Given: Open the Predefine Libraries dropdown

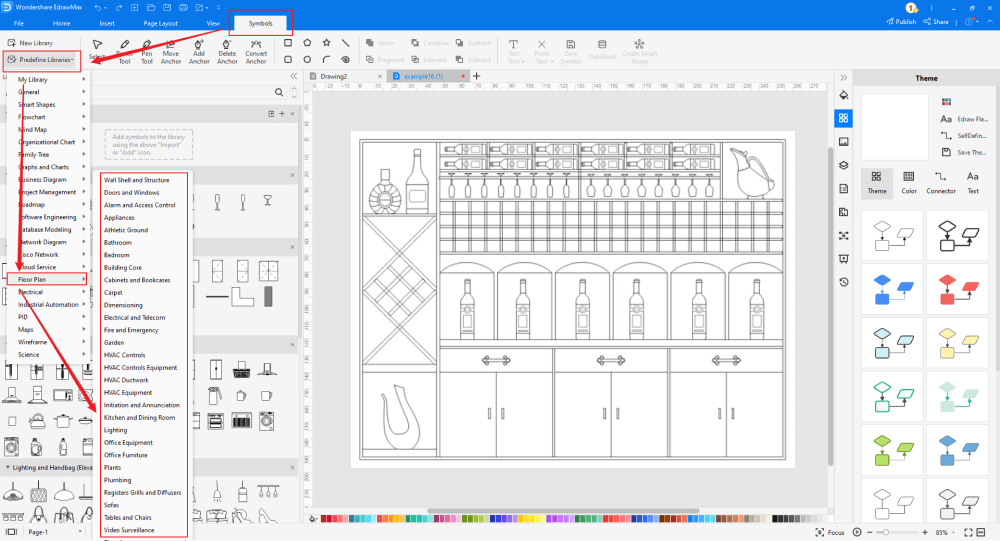Looking at the screenshot, I should pyautogui.click(x=44, y=60).
